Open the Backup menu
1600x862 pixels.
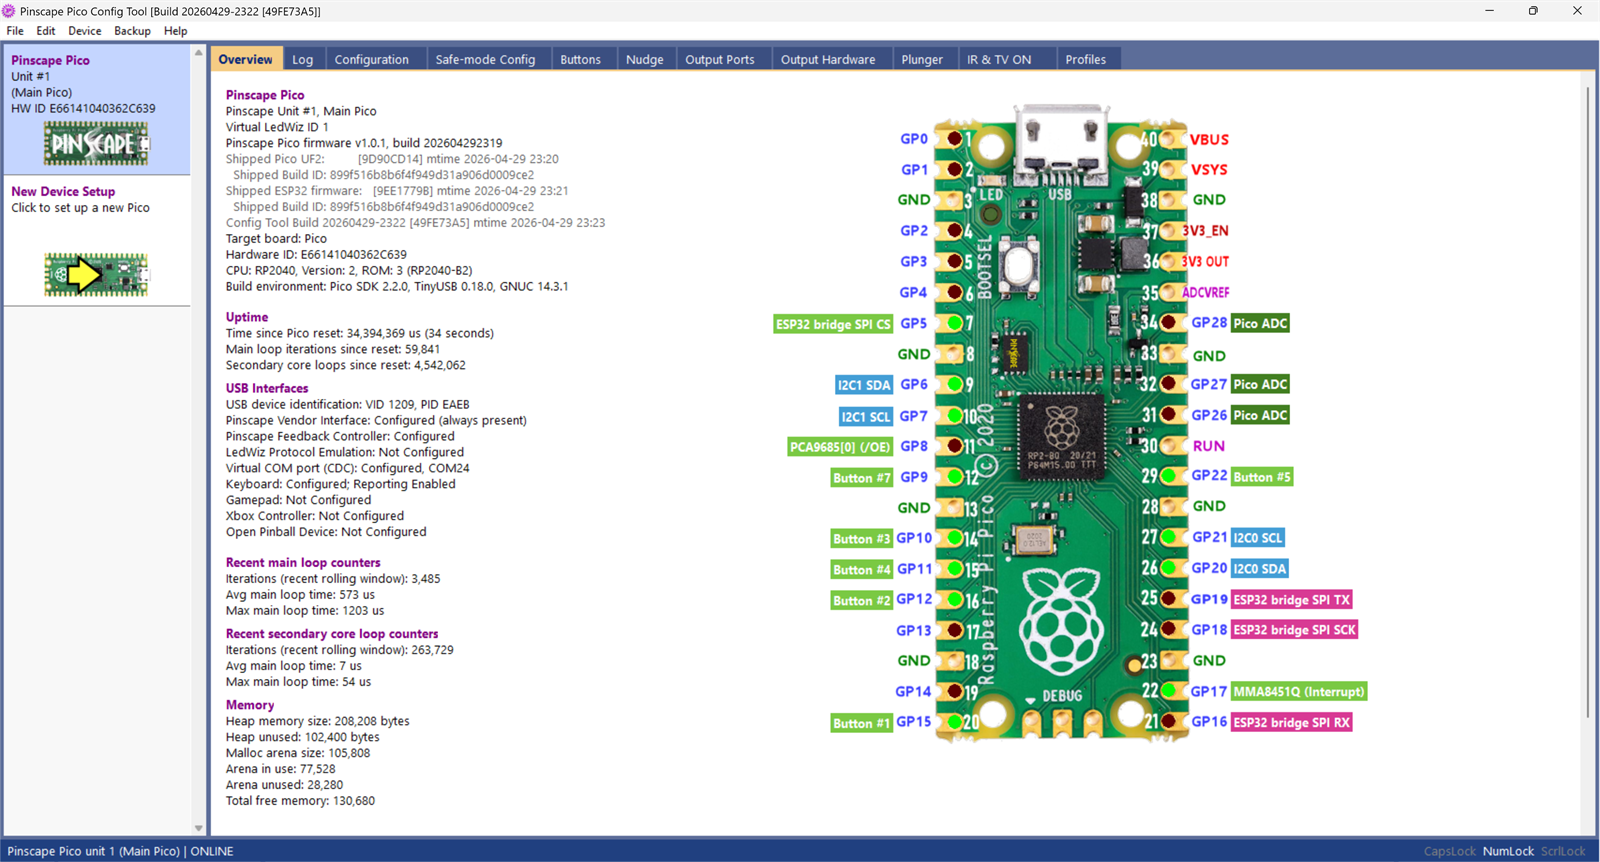(132, 31)
